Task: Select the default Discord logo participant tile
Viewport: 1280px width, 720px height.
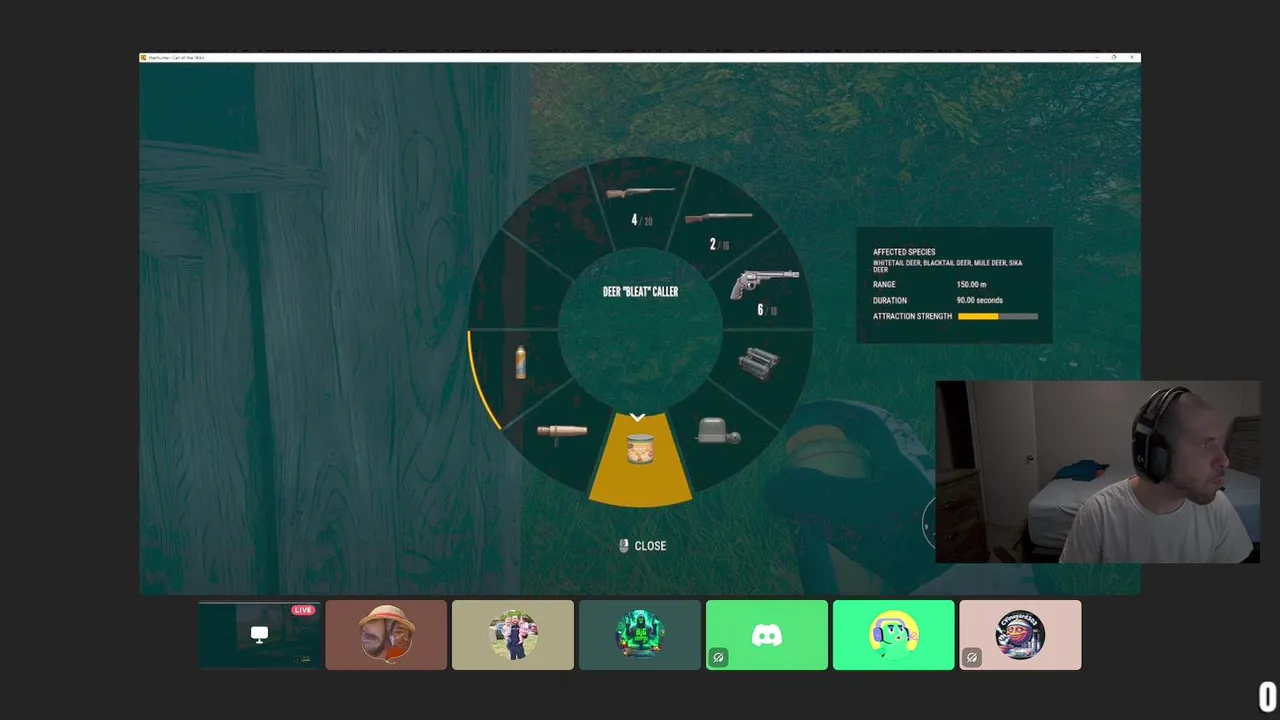Action: pyautogui.click(x=767, y=634)
